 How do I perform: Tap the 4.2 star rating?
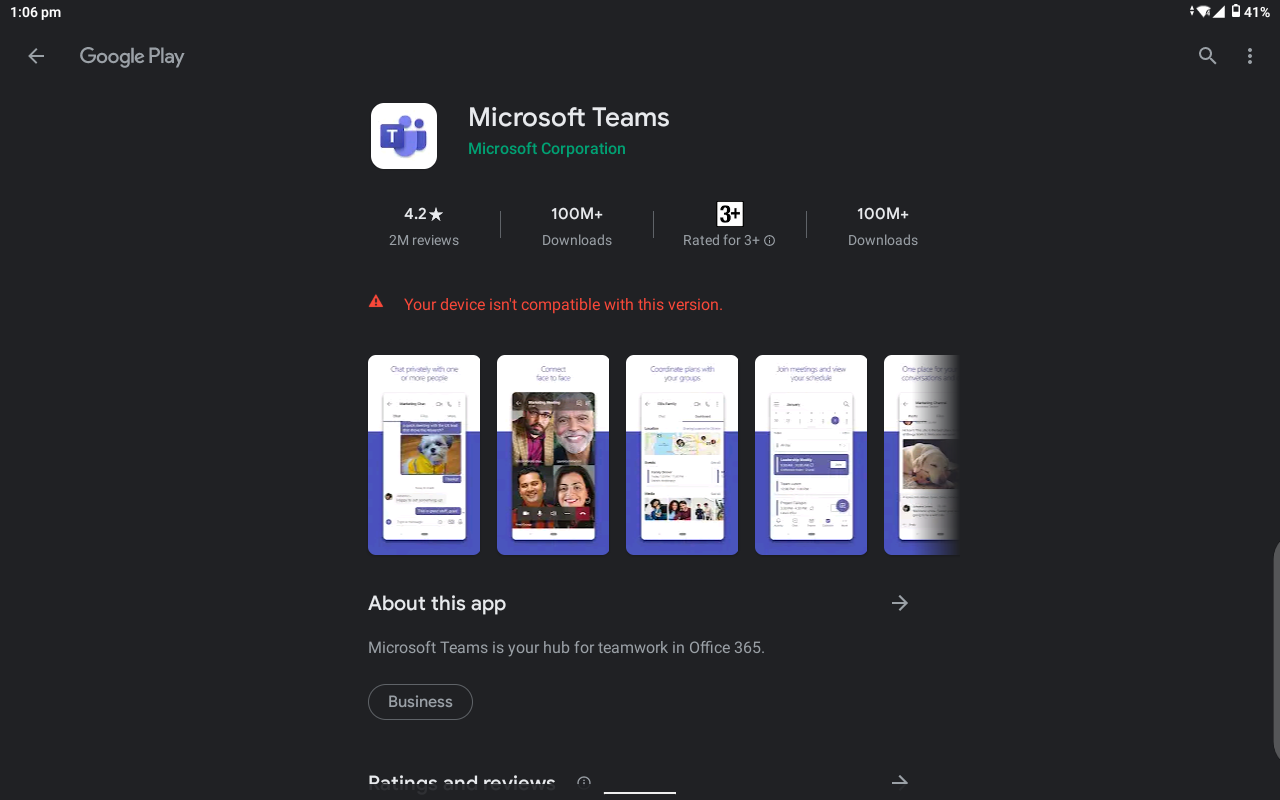(x=424, y=213)
